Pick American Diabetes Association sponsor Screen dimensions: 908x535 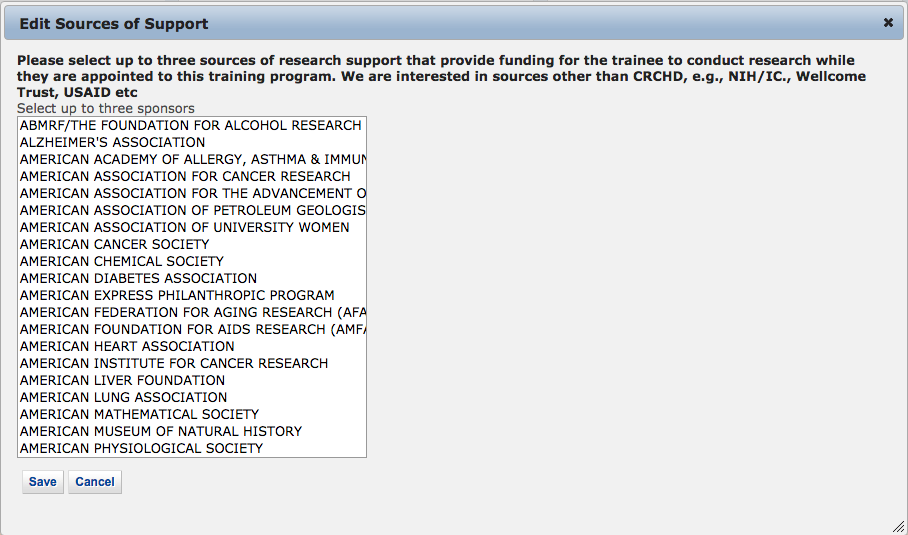click(138, 278)
